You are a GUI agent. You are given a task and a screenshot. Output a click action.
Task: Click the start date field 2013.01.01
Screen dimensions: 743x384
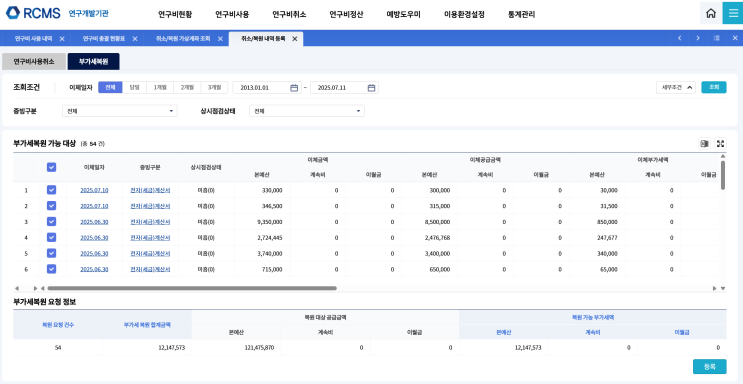click(x=267, y=88)
